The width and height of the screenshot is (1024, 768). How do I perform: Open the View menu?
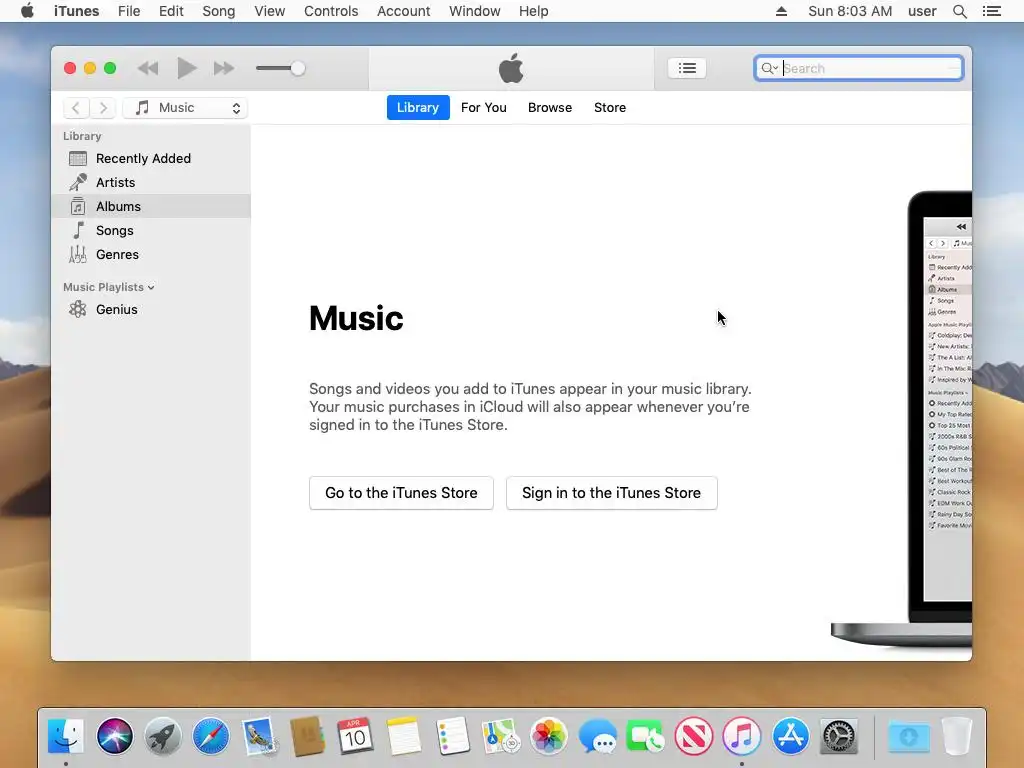pyautogui.click(x=270, y=11)
